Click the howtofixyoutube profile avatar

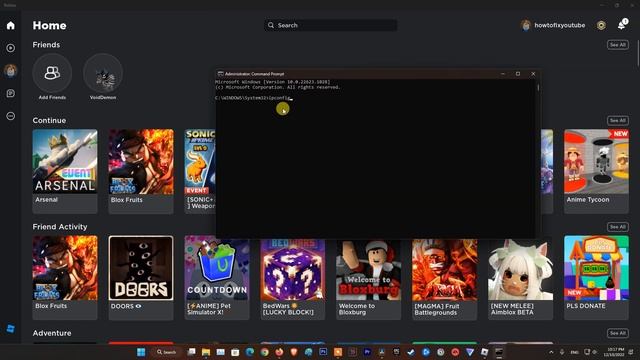click(526, 25)
